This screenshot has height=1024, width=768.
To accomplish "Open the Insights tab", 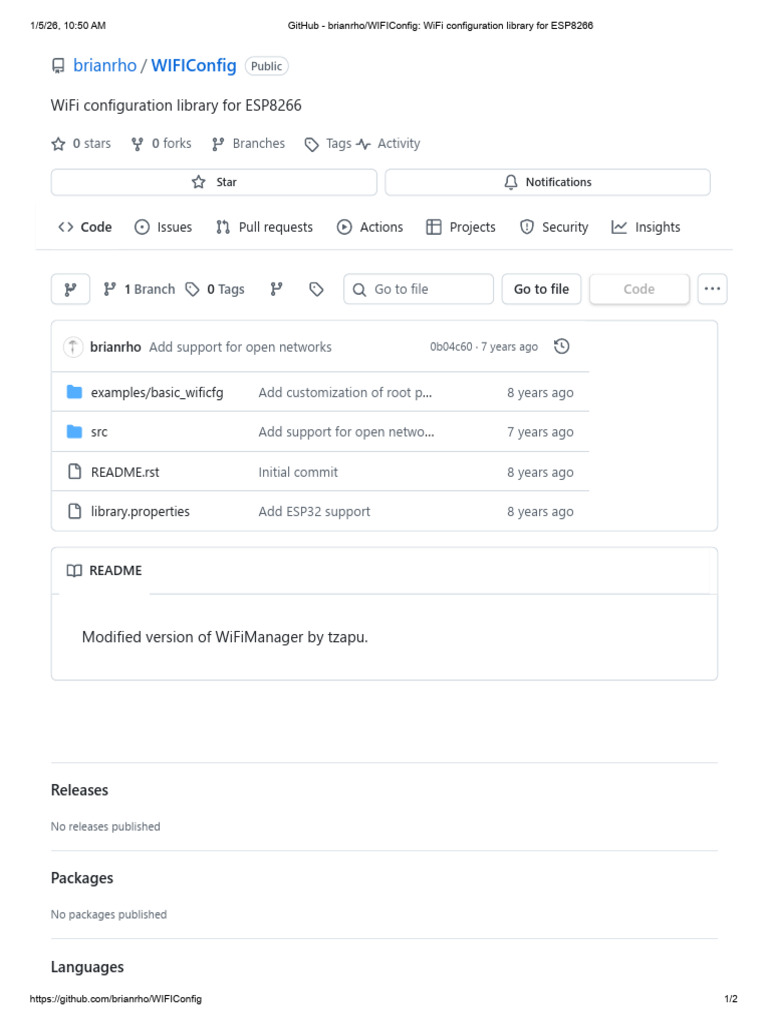I will click(x=645, y=227).
